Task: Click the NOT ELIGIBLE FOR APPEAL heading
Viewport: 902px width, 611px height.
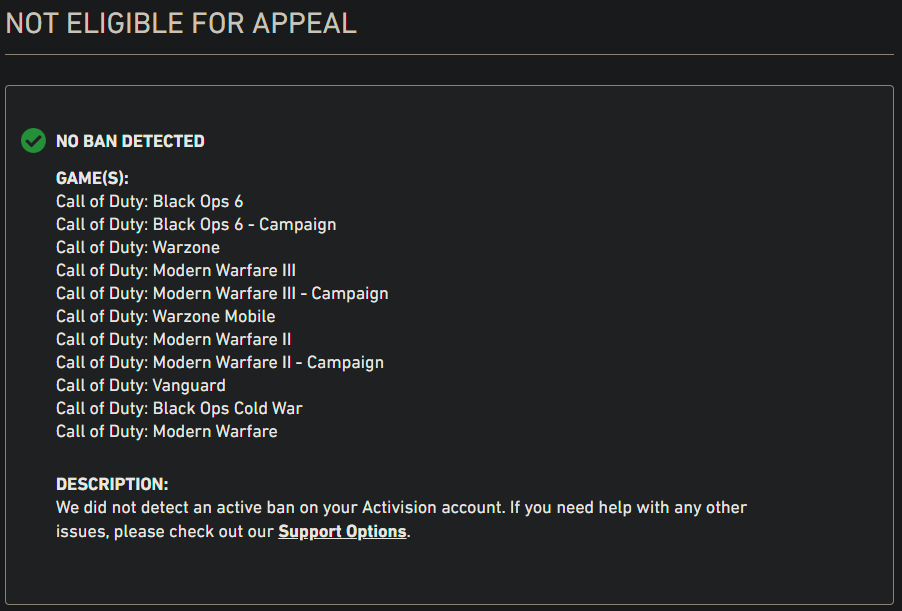Action: [x=181, y=24]
